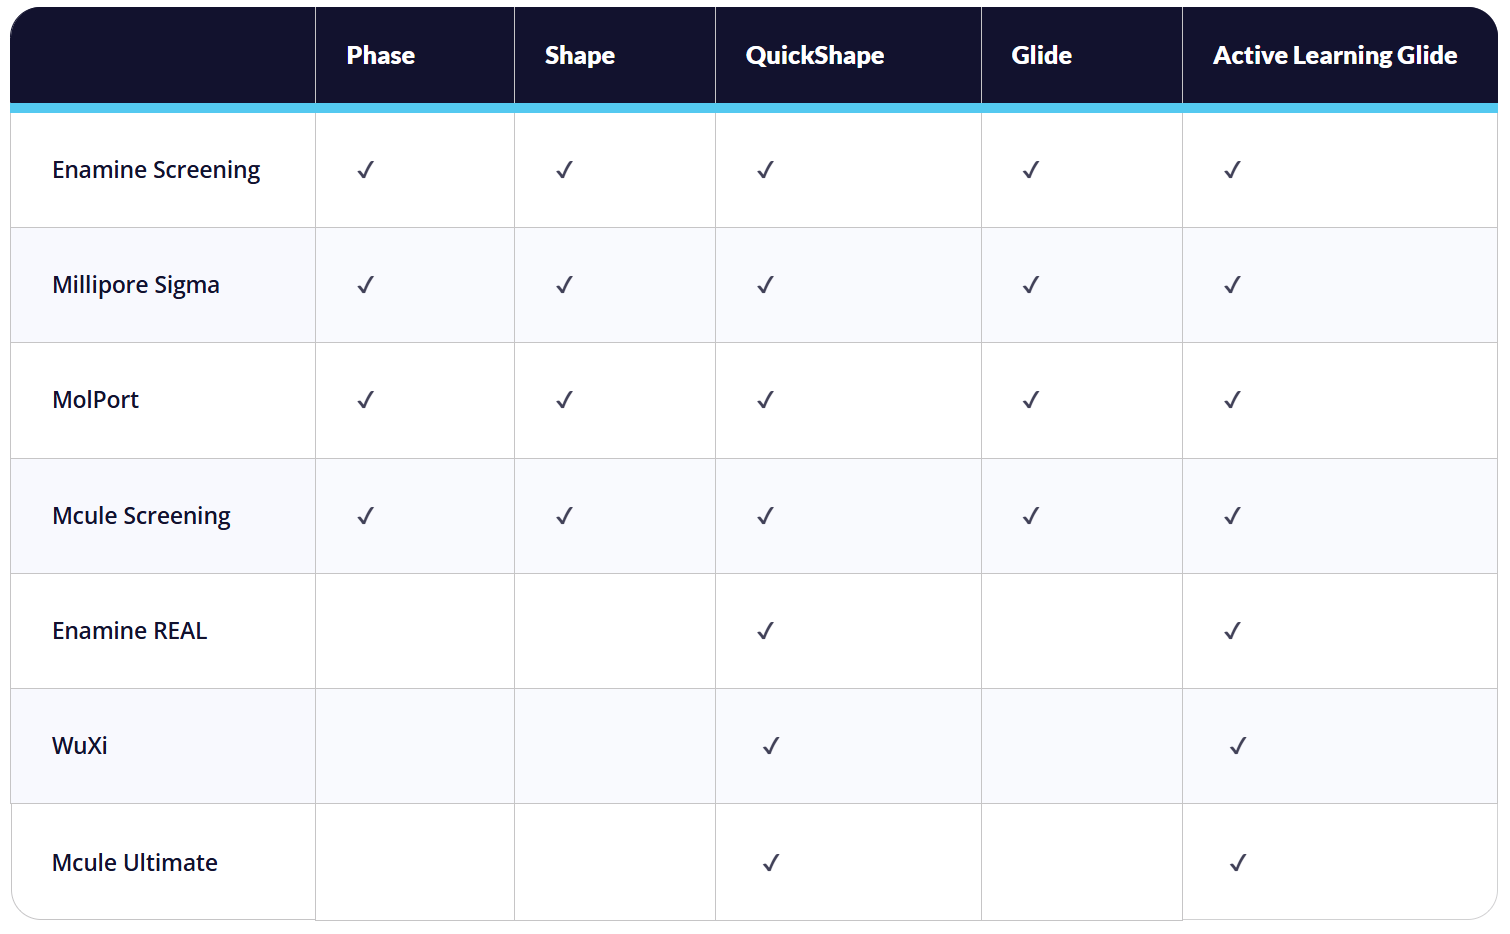Click the Mcule Screening Phase checkmark
Image resolution: width=1510 pixels, height=934 pixels.
click(366, 516)
